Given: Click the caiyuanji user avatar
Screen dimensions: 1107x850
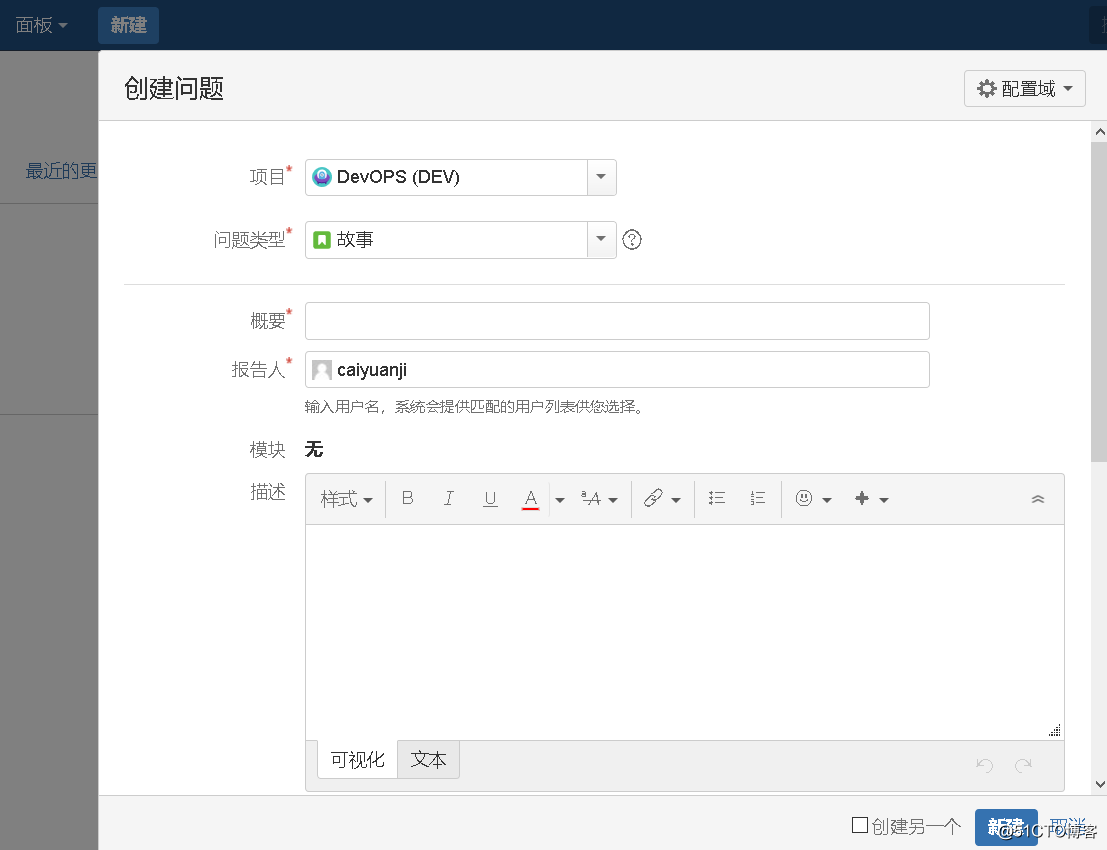Looking at the screenshot, I should point(322,370).
